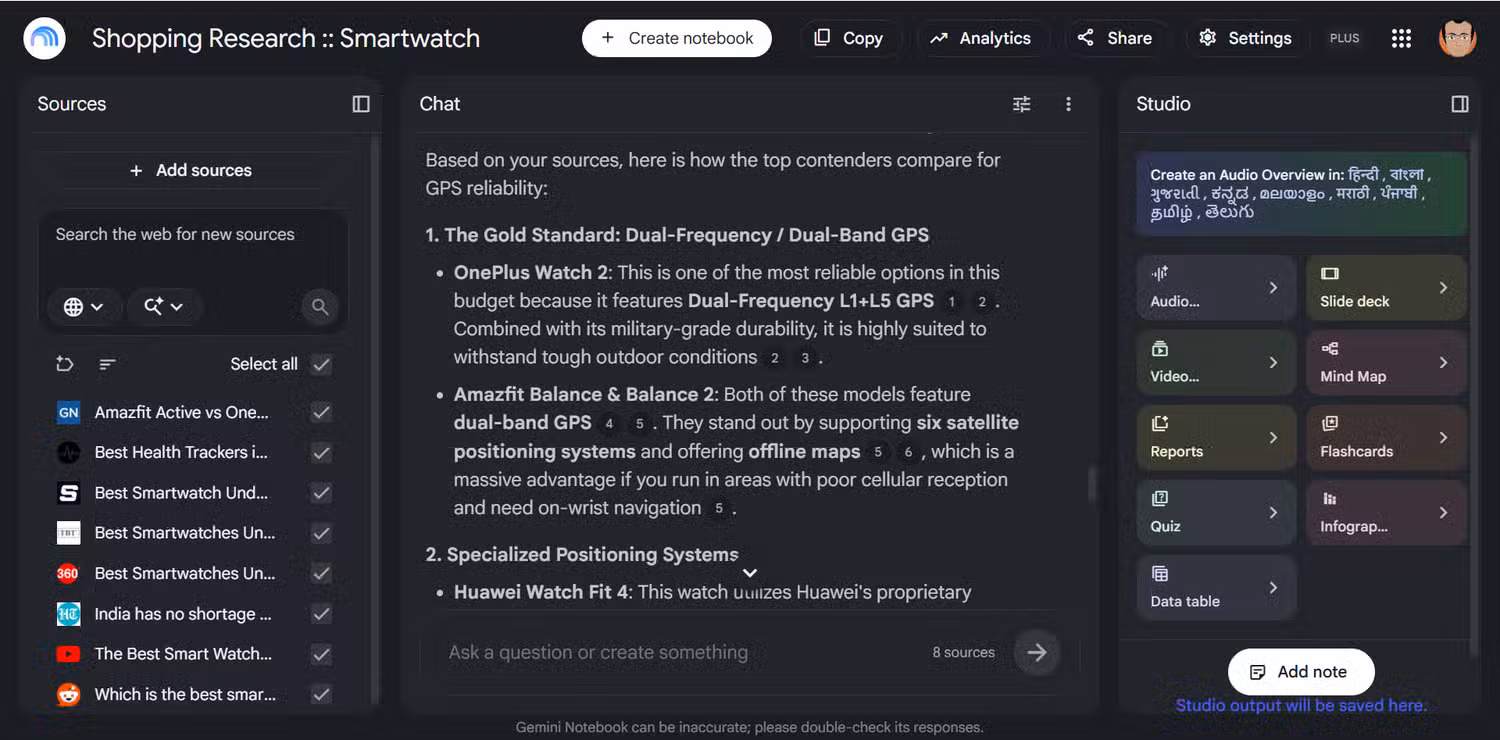1500x740 pixels.
Task: Click the send arrow button
Action: click(x=1036, y=652)
